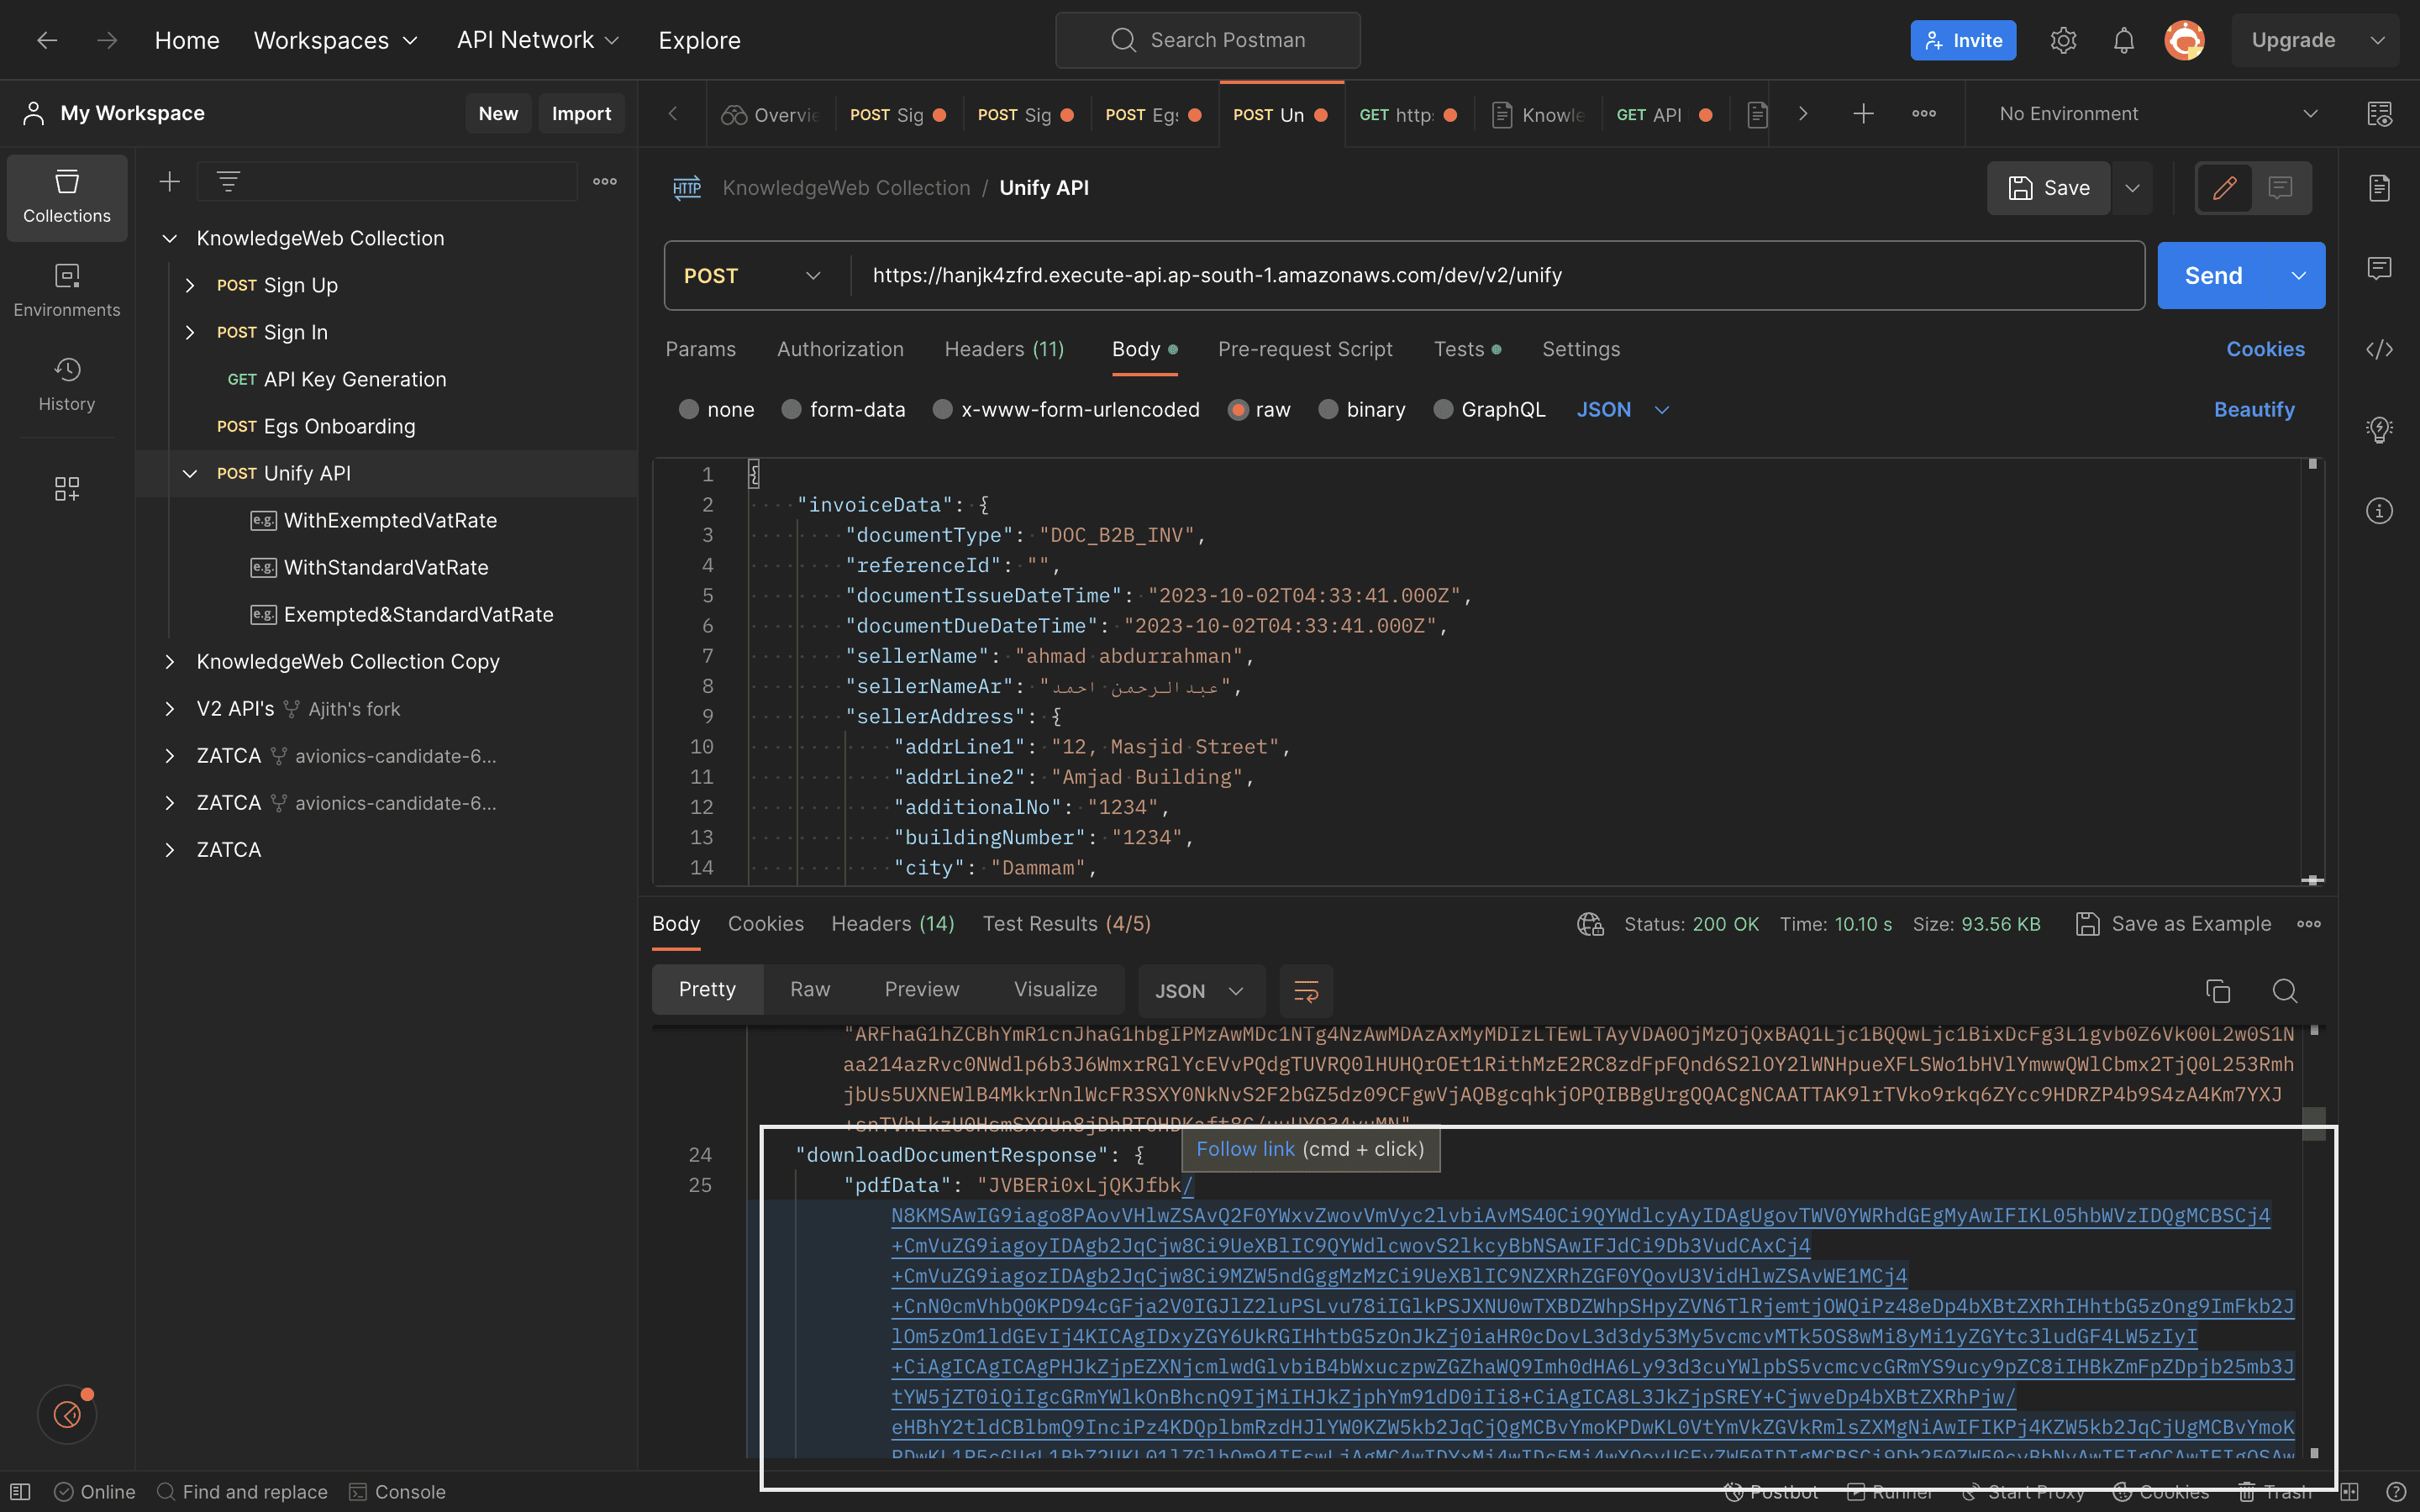This screenshot has height=1512, width=2420.
Task: Open the code snippet panel
Action: pyautogui.click(x=2379, y=349)
